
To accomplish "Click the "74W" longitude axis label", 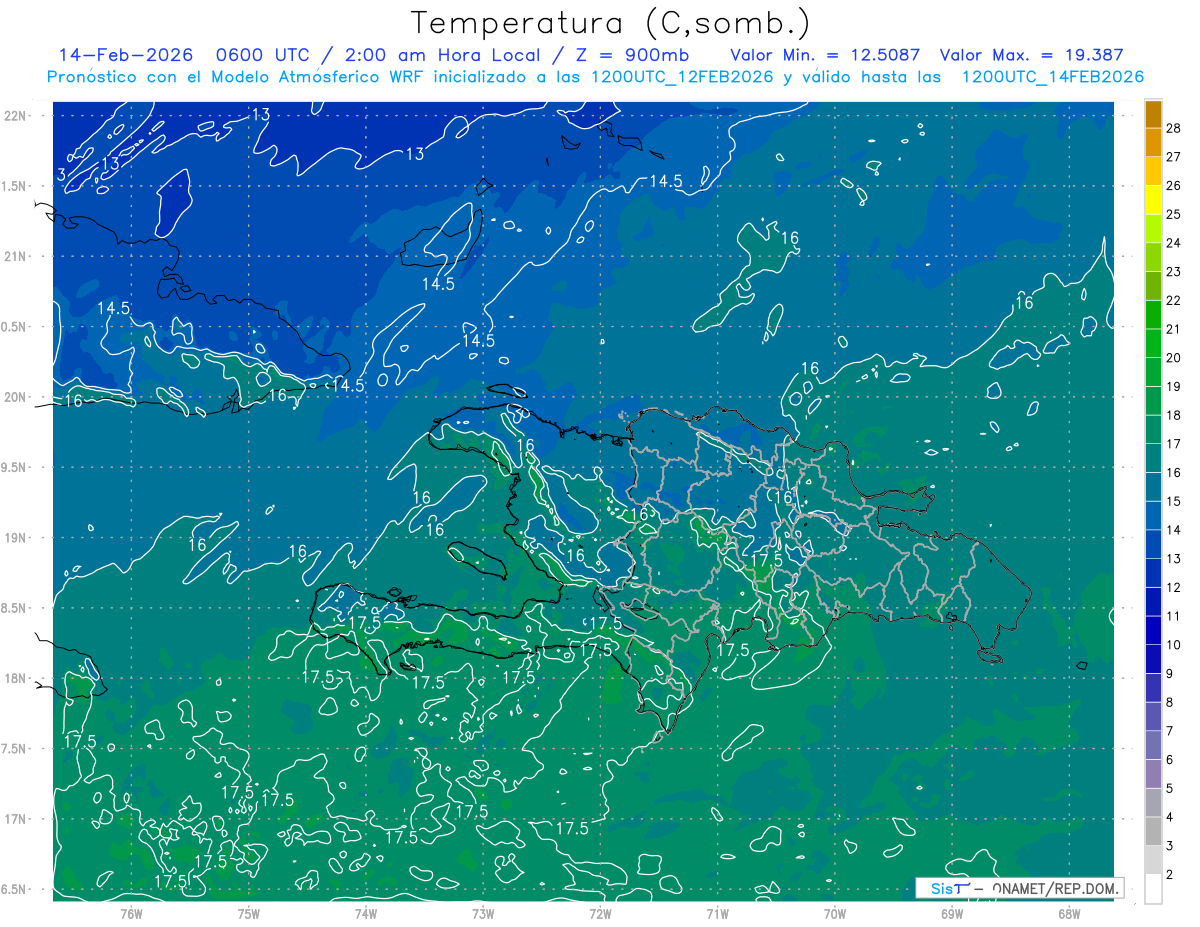I will click(x=366, y=914).
